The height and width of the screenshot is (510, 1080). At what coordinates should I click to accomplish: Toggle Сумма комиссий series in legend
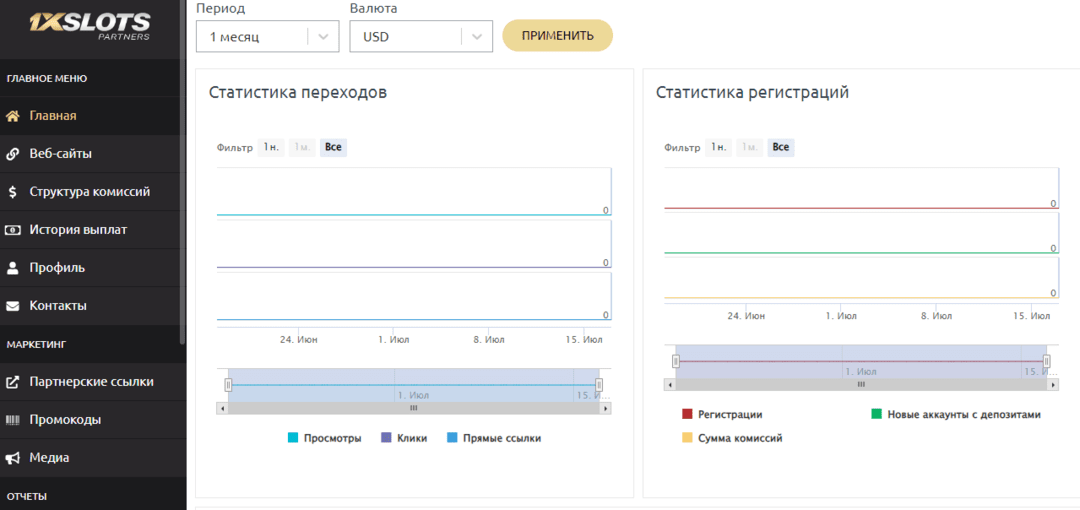point(732,438)
